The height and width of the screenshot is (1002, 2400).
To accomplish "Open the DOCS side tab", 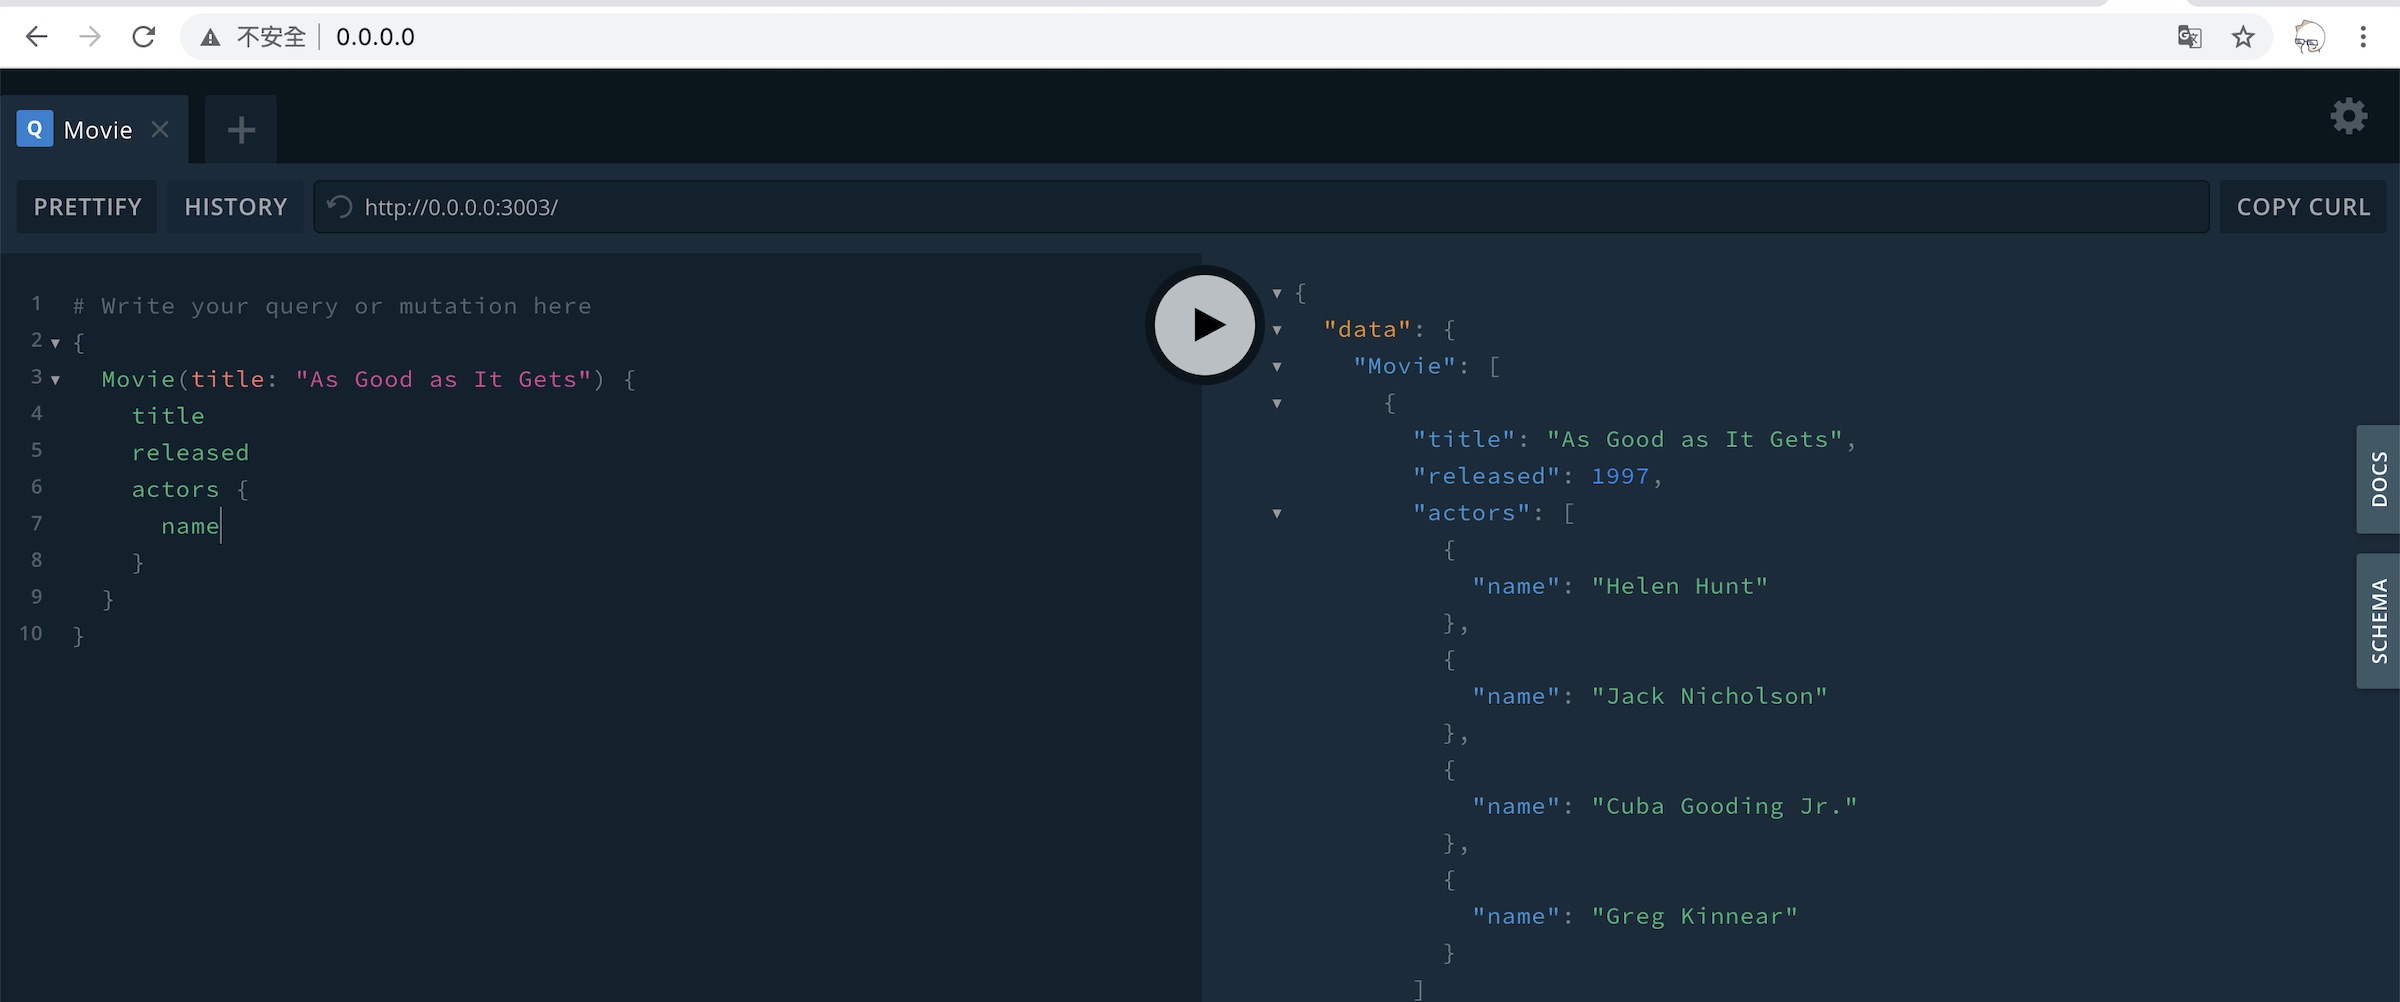I will tap(2378, 479).
